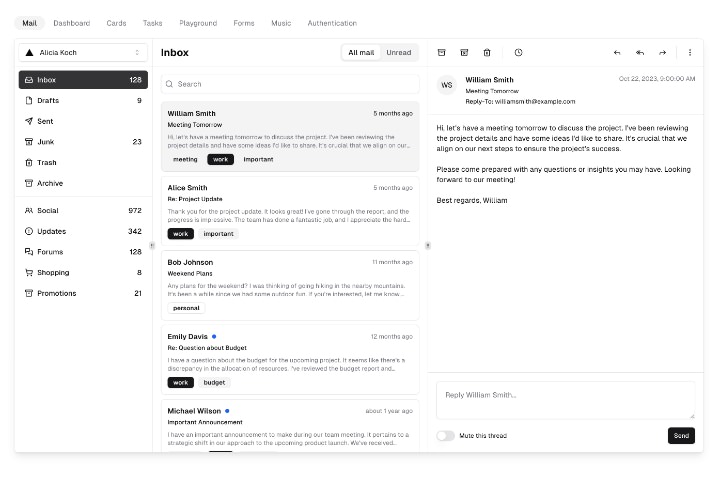Click the Forums chat bubbles icon
Viewport: 721px width, 480px height.
point(29,251)
